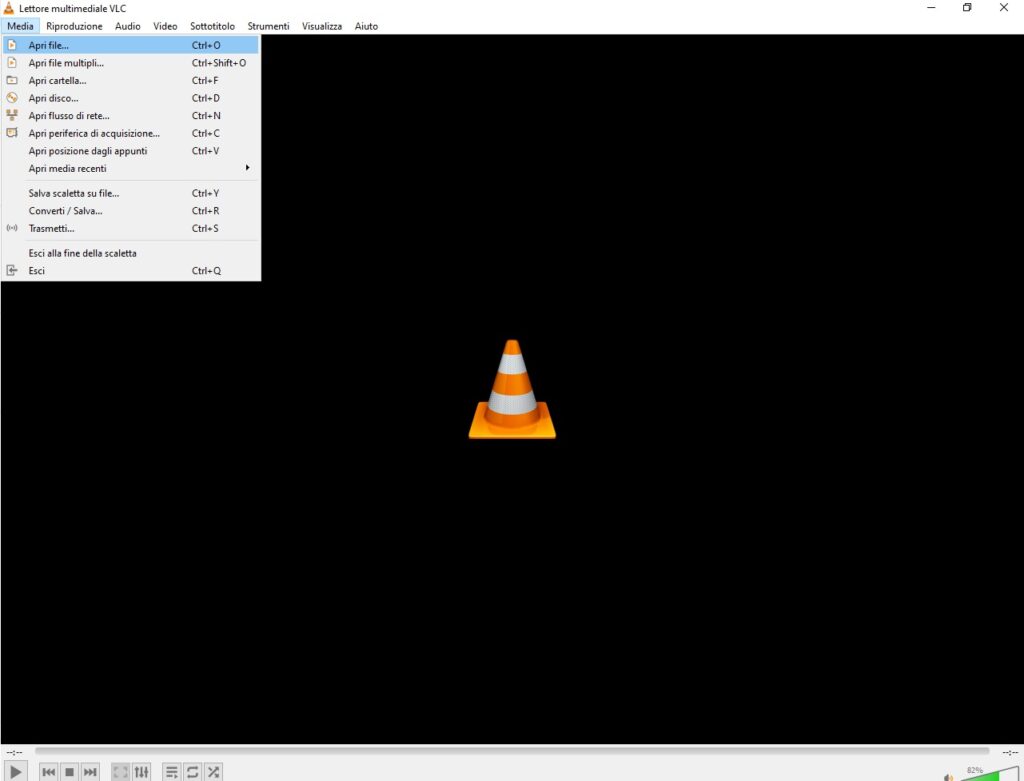The height and width of the screenshot is (781, 1024).
Task: Click the Apri file multipli icon
Action: (12, 63)
